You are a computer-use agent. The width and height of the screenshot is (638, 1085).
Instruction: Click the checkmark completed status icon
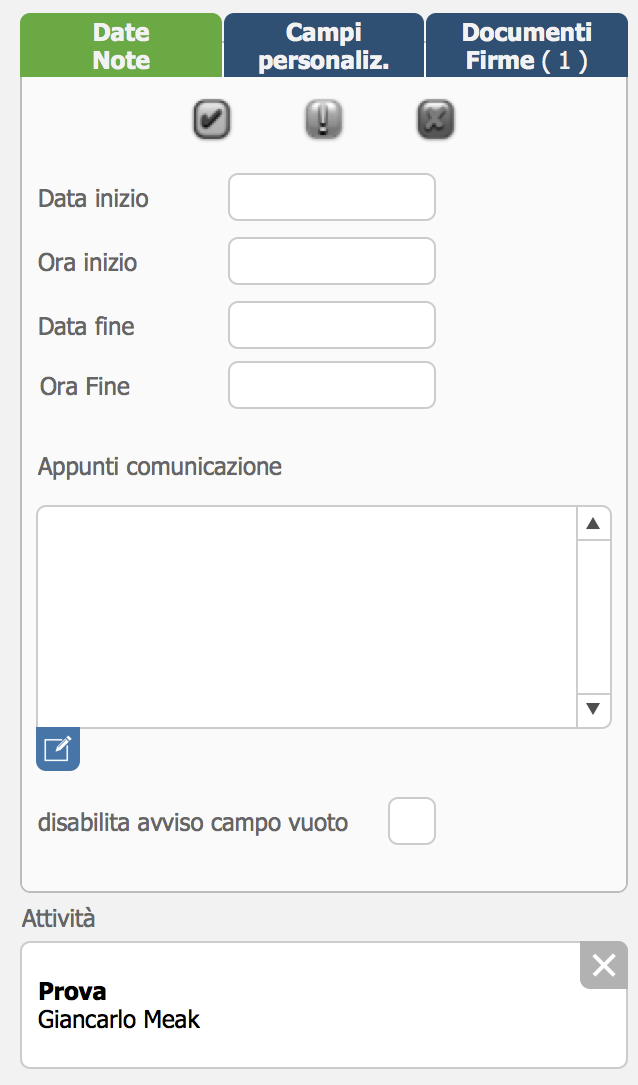(x=212, y=120)
